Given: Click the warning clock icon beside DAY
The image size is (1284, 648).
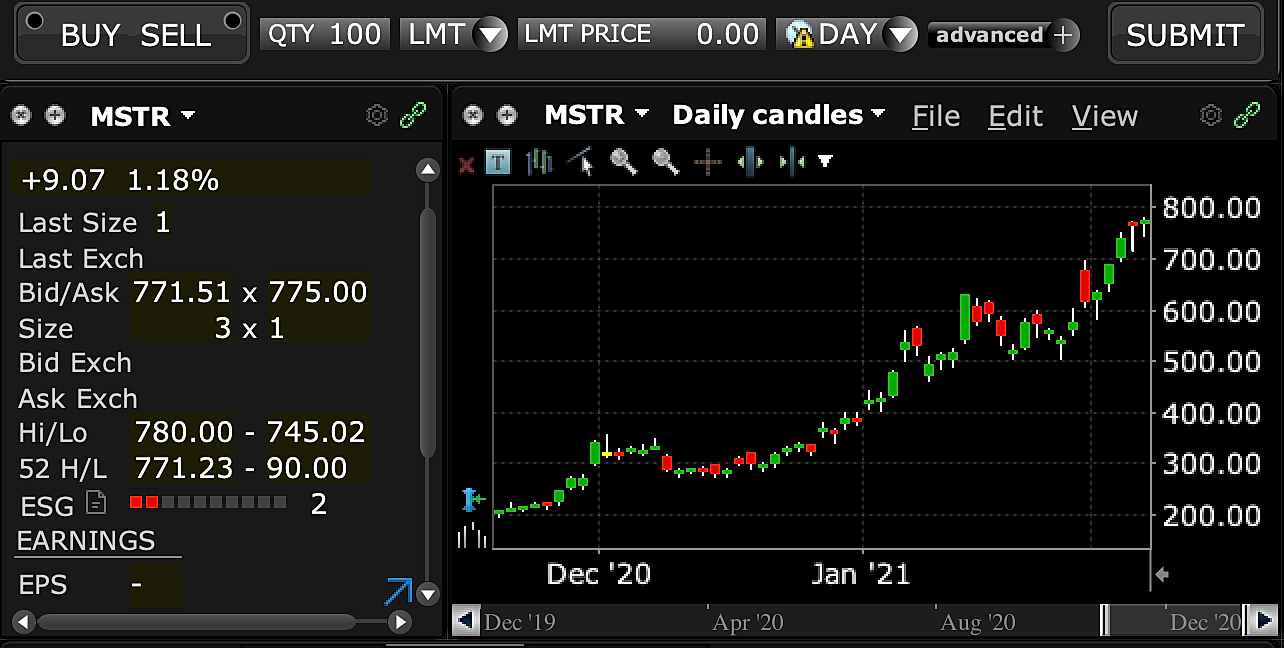Looking at the screenshot, I should 799,35.
